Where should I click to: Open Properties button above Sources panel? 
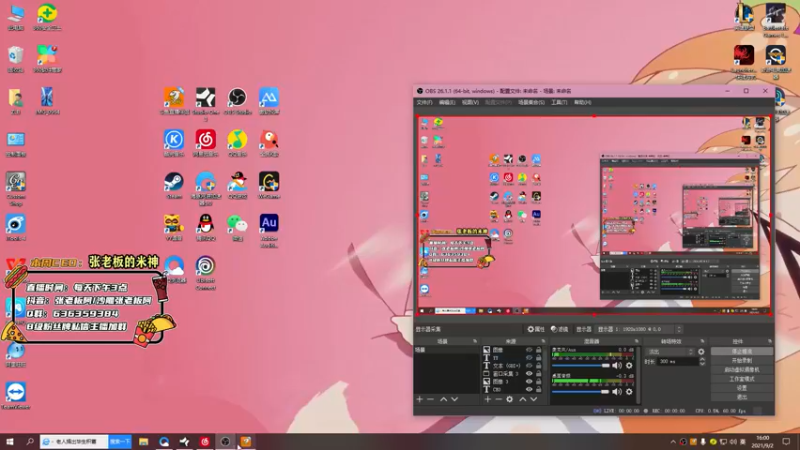[x=536, y=329]
